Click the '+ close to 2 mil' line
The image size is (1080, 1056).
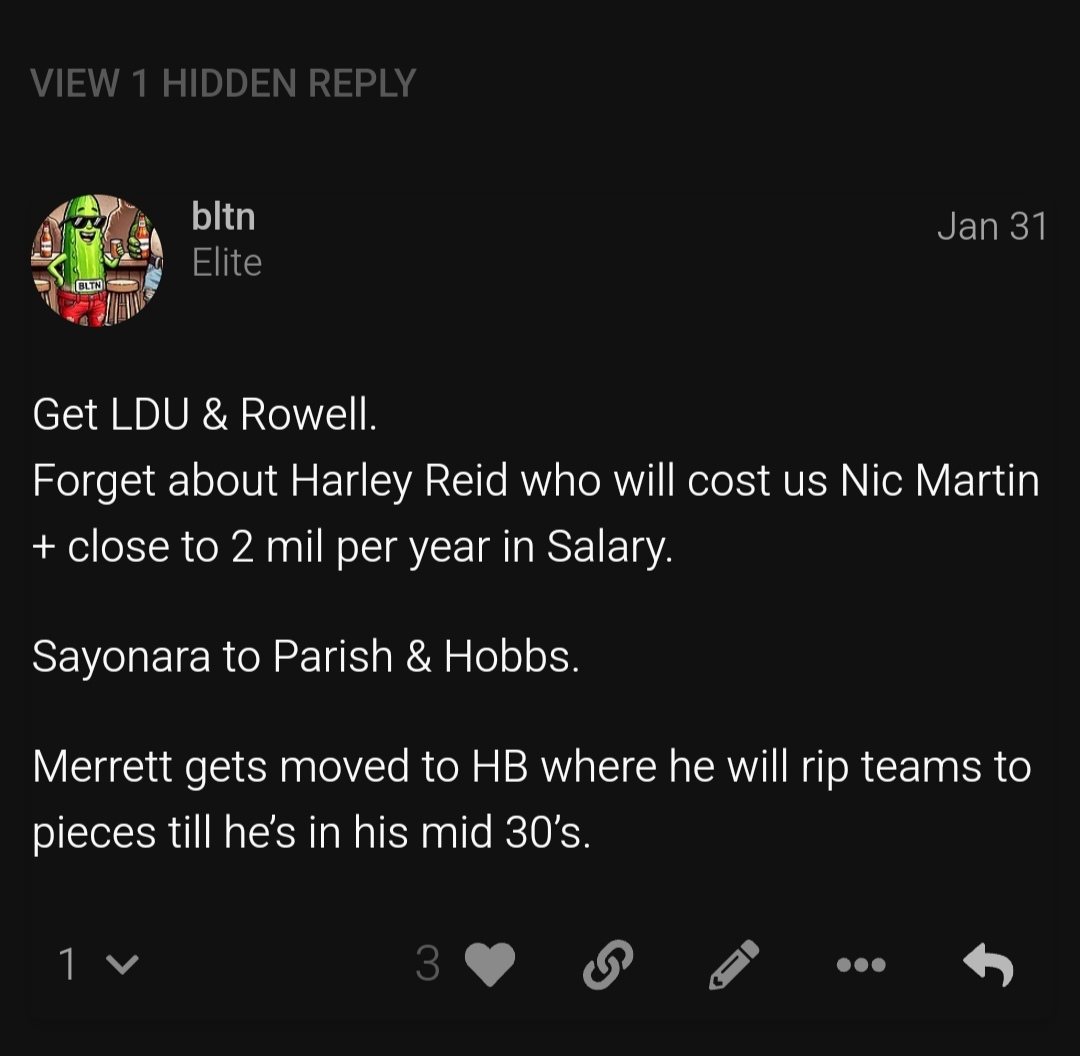(352, 548)
